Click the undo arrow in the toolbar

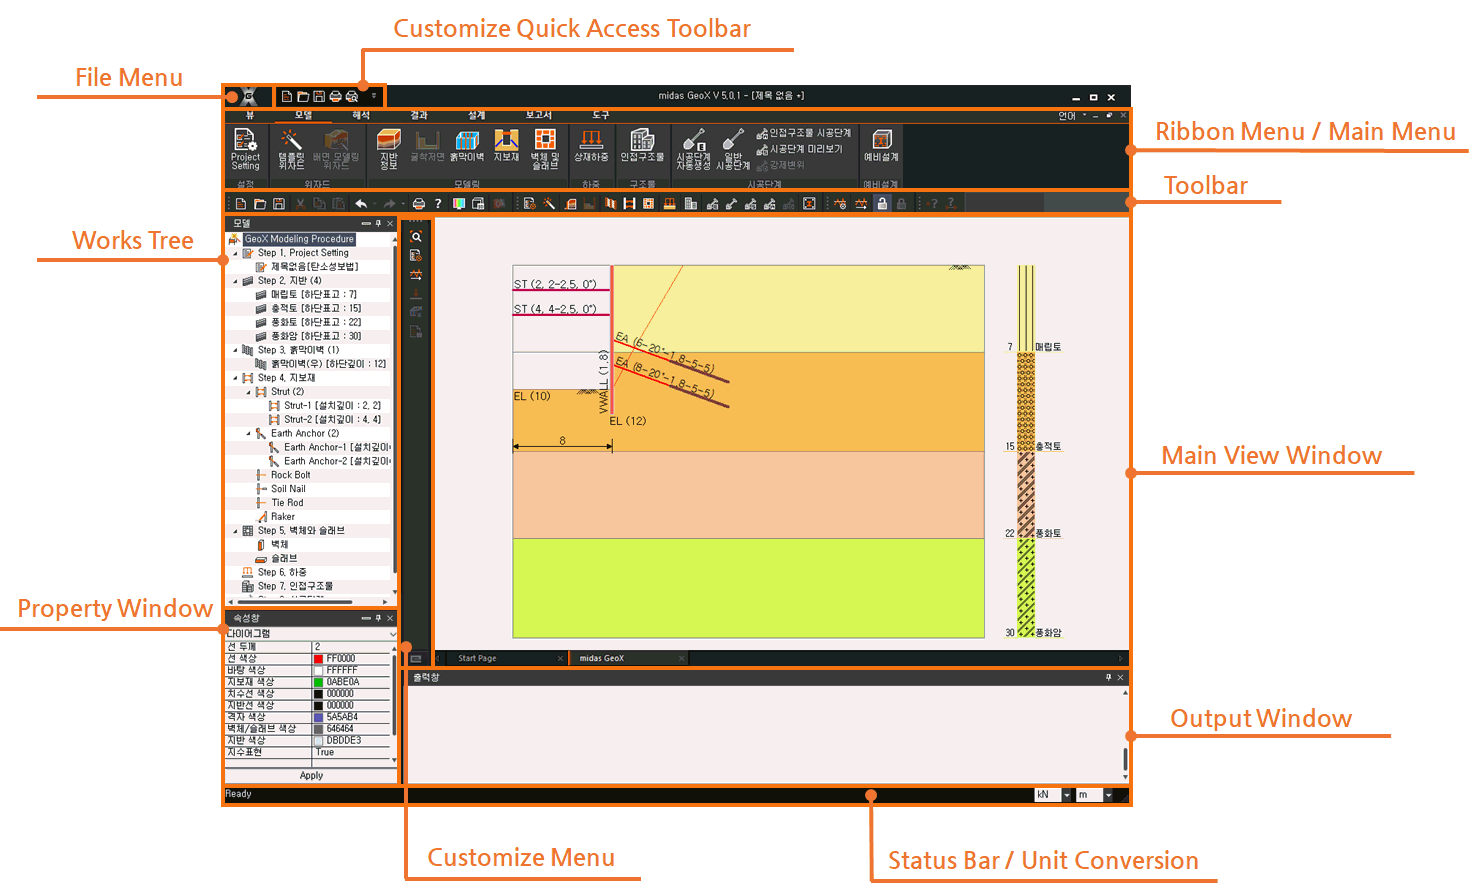[361, 204]
